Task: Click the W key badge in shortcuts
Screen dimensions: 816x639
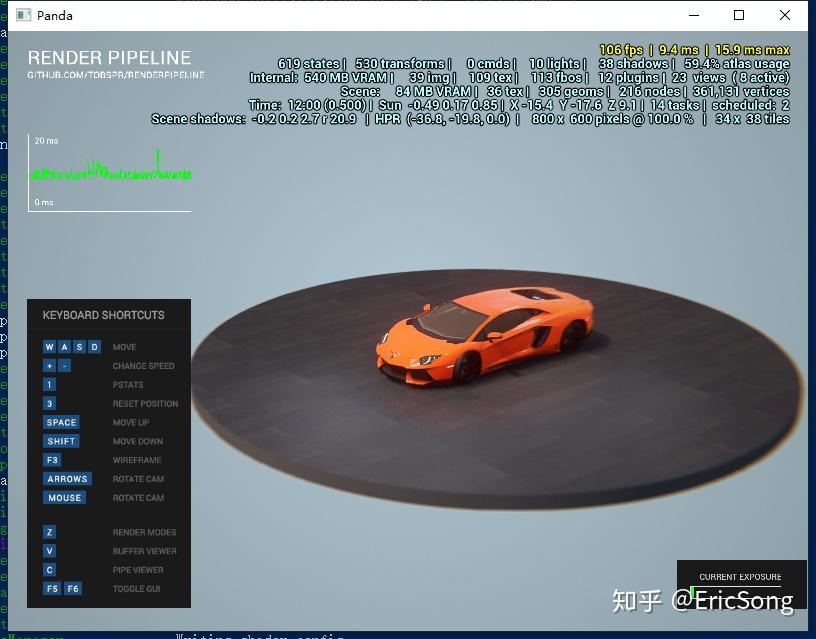Action: click(49, 347)
